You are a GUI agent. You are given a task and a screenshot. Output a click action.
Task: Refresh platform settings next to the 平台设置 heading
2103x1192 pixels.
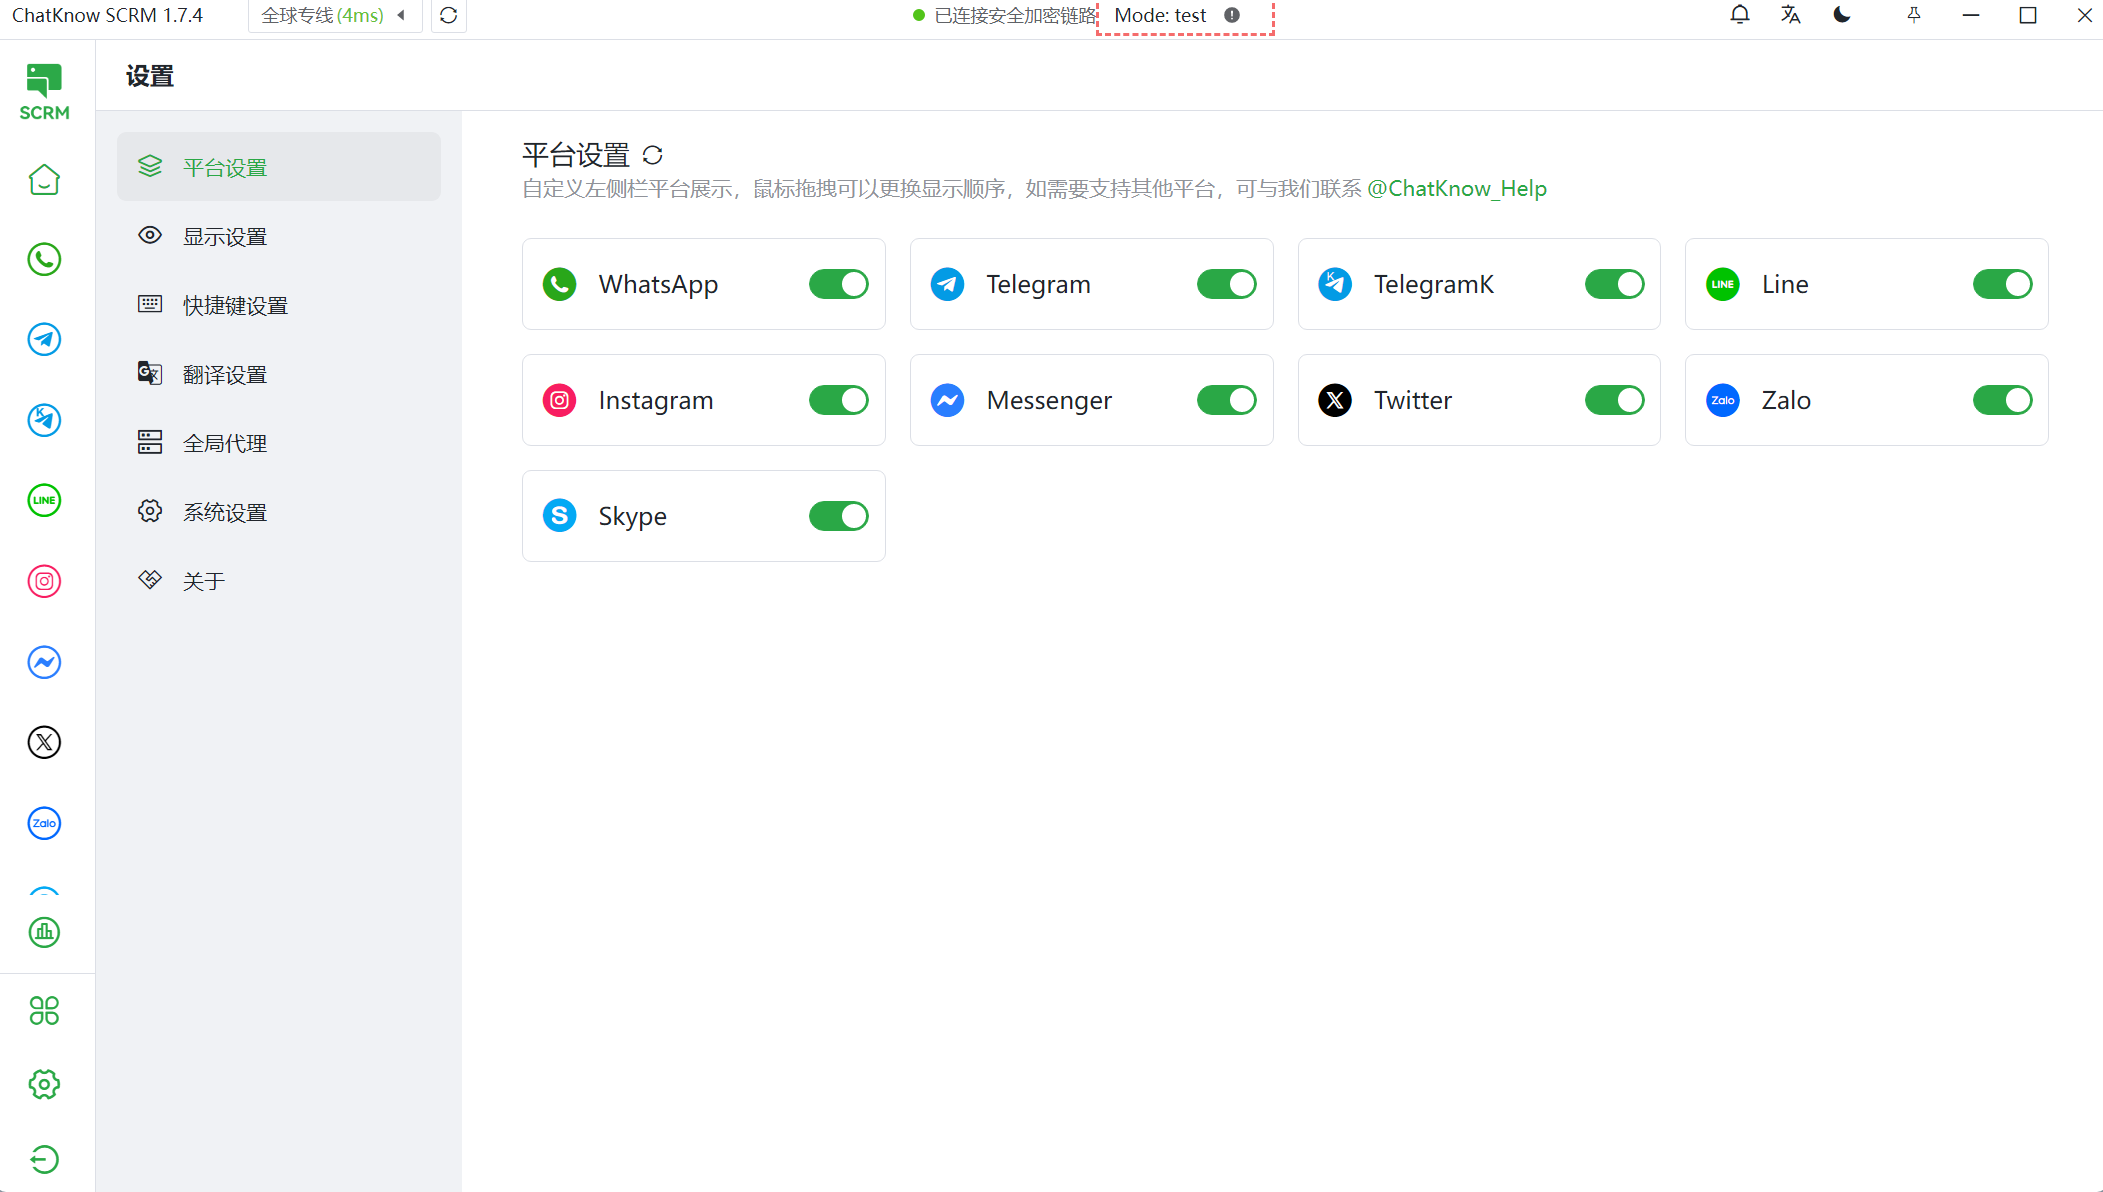653,155
